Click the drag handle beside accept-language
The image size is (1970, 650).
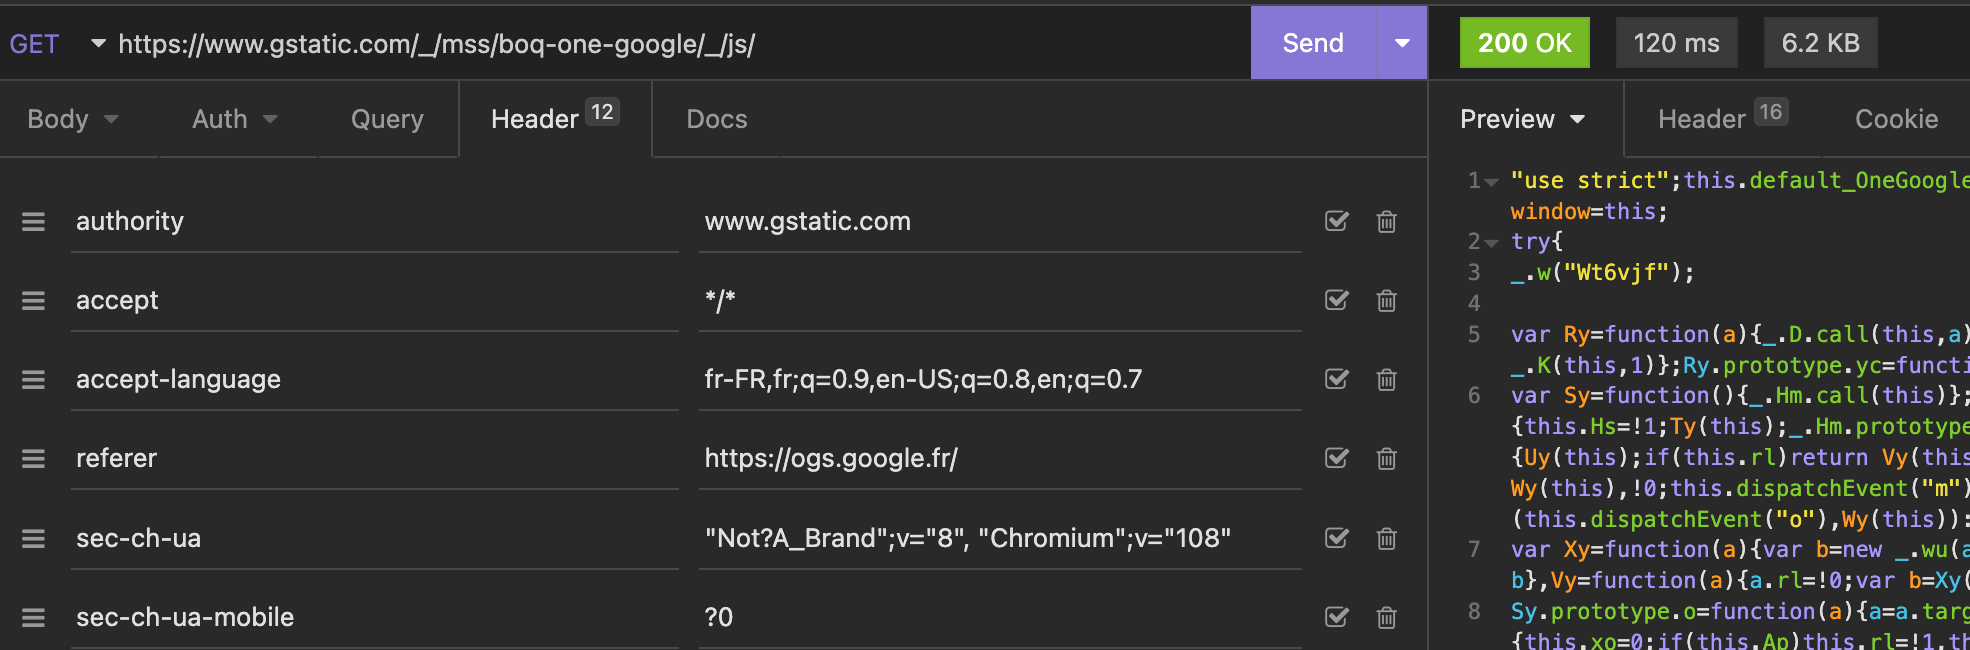click(33, 379)
